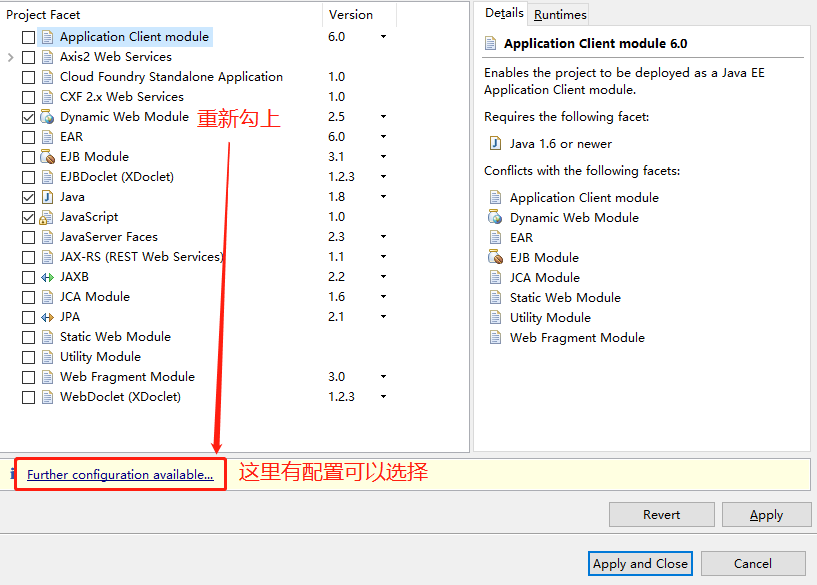The height and width of the screenshot is (585, 817).
Task: Click the JavaServer Faces facet icon
Action: pos(47,237)
